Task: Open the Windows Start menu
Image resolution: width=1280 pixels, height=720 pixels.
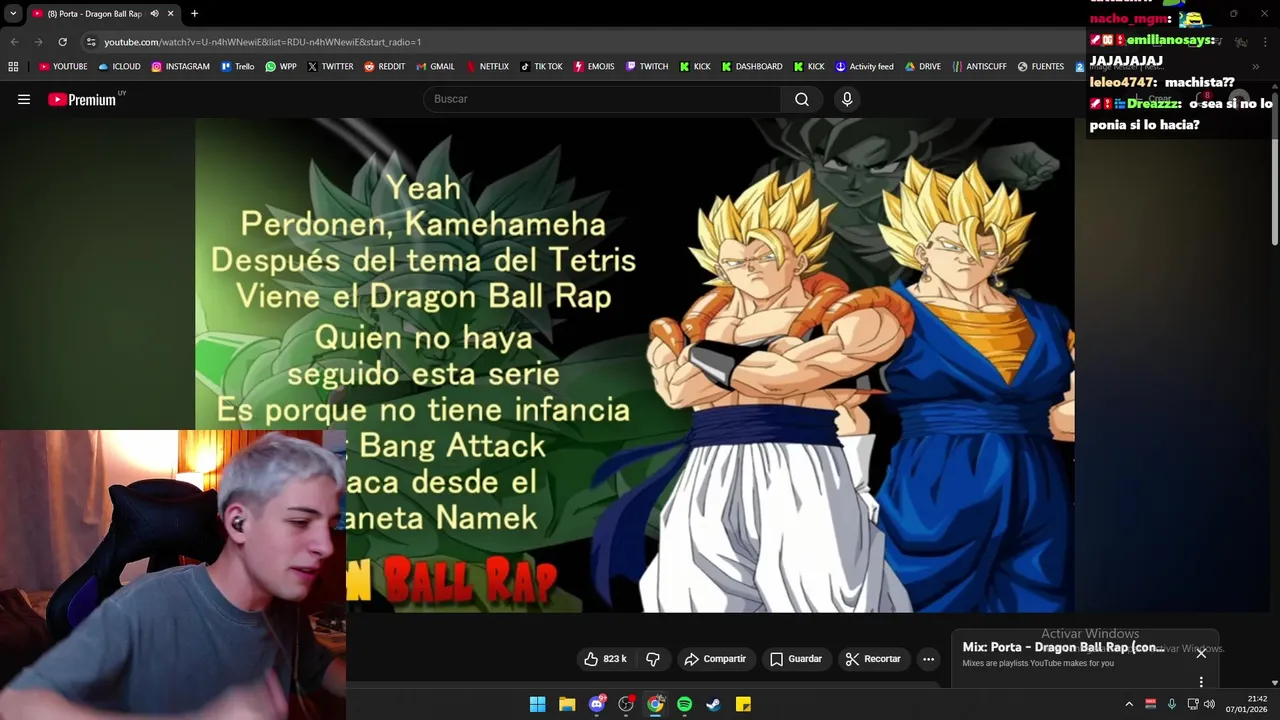Action: [x=537, y=704]
